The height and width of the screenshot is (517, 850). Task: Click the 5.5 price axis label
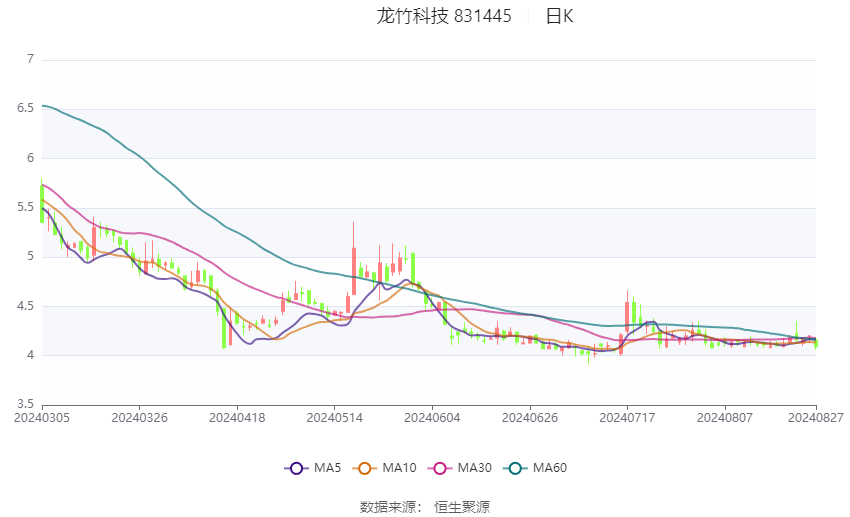click(x=25, y=207)
